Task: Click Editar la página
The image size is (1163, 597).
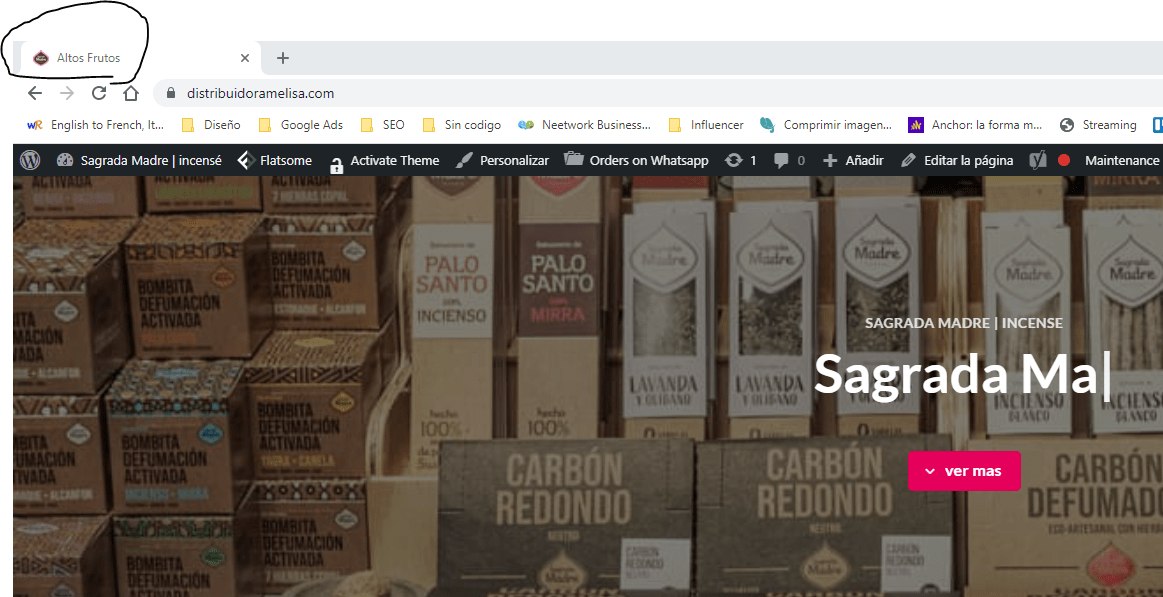Action: 956,160
